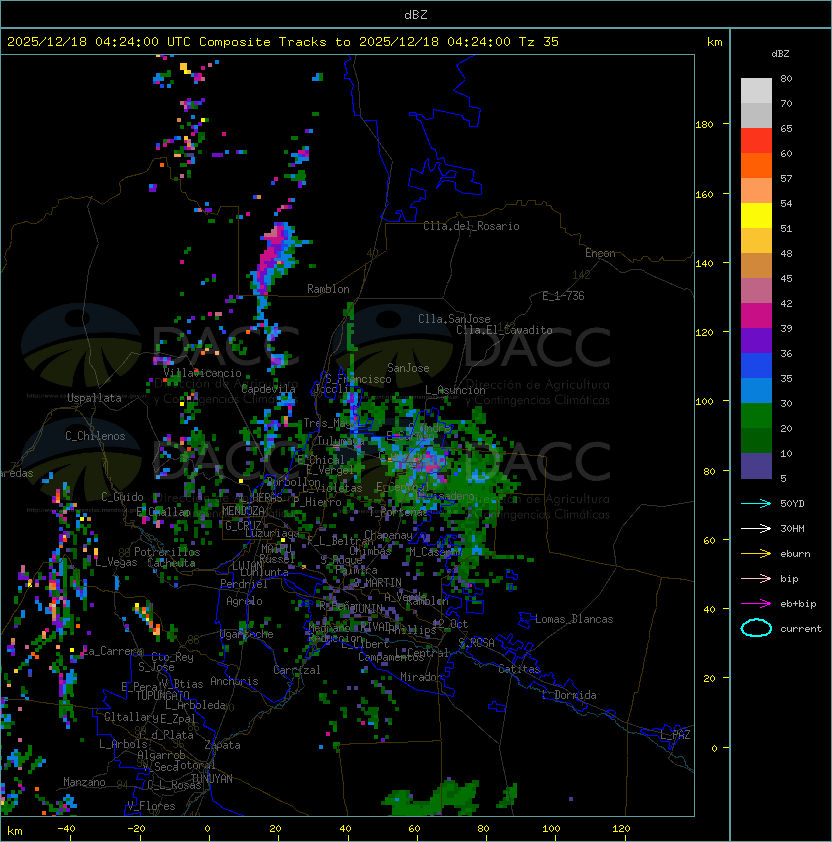This screenshot has height=842, width=832.
Task: Click the Uspallata place label
Action: pos(94,398)
